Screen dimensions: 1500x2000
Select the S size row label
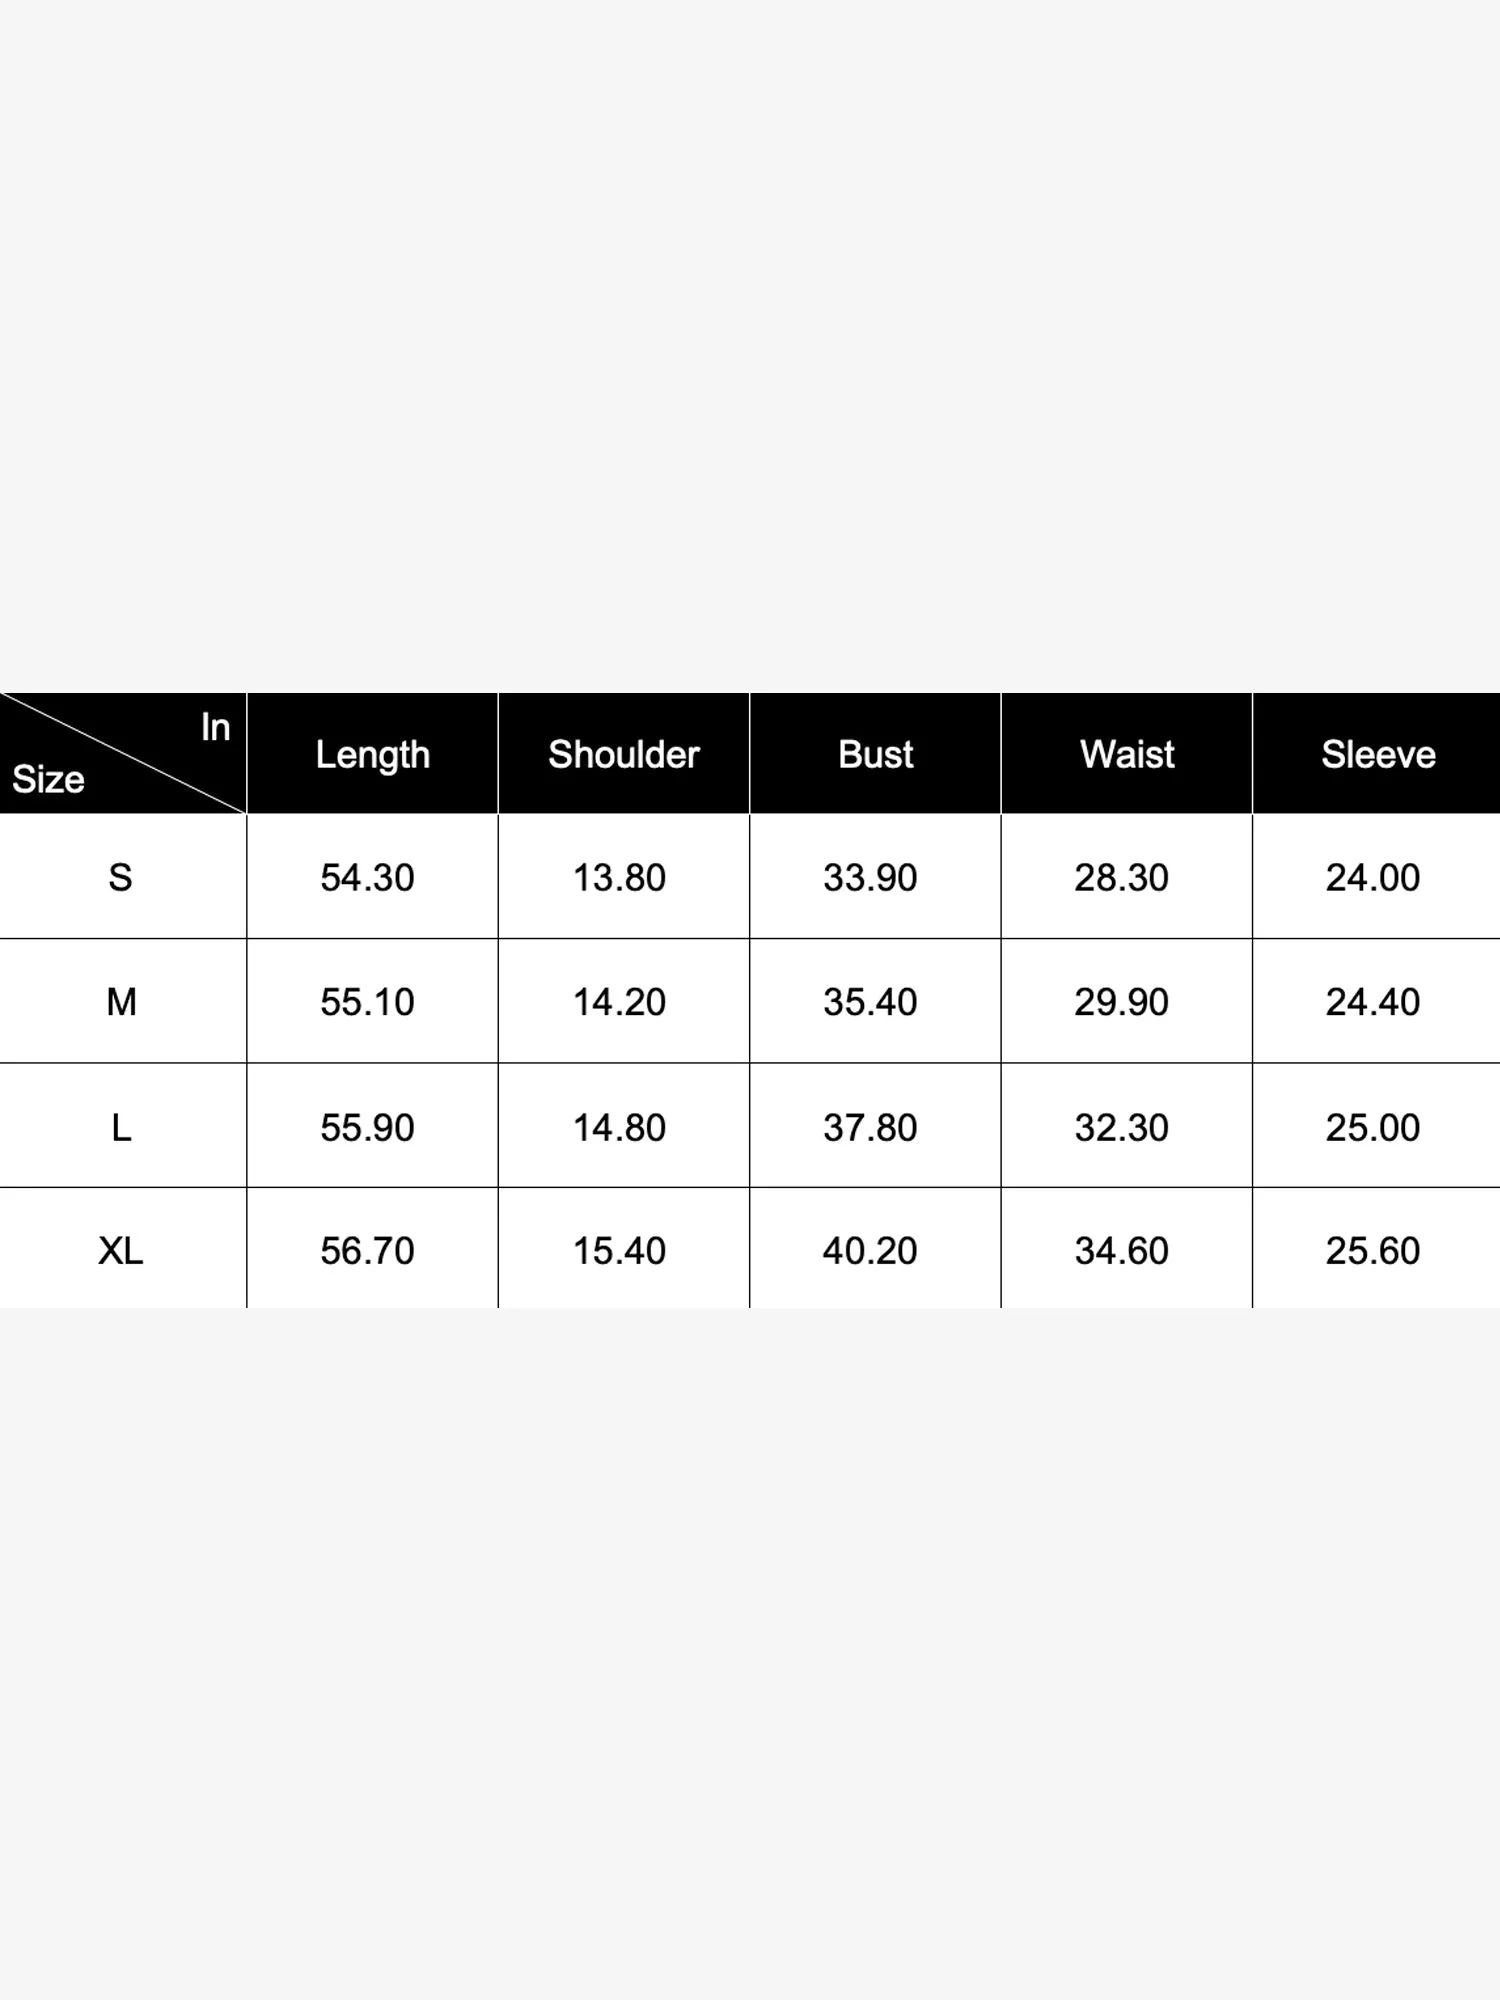[120, 877]
